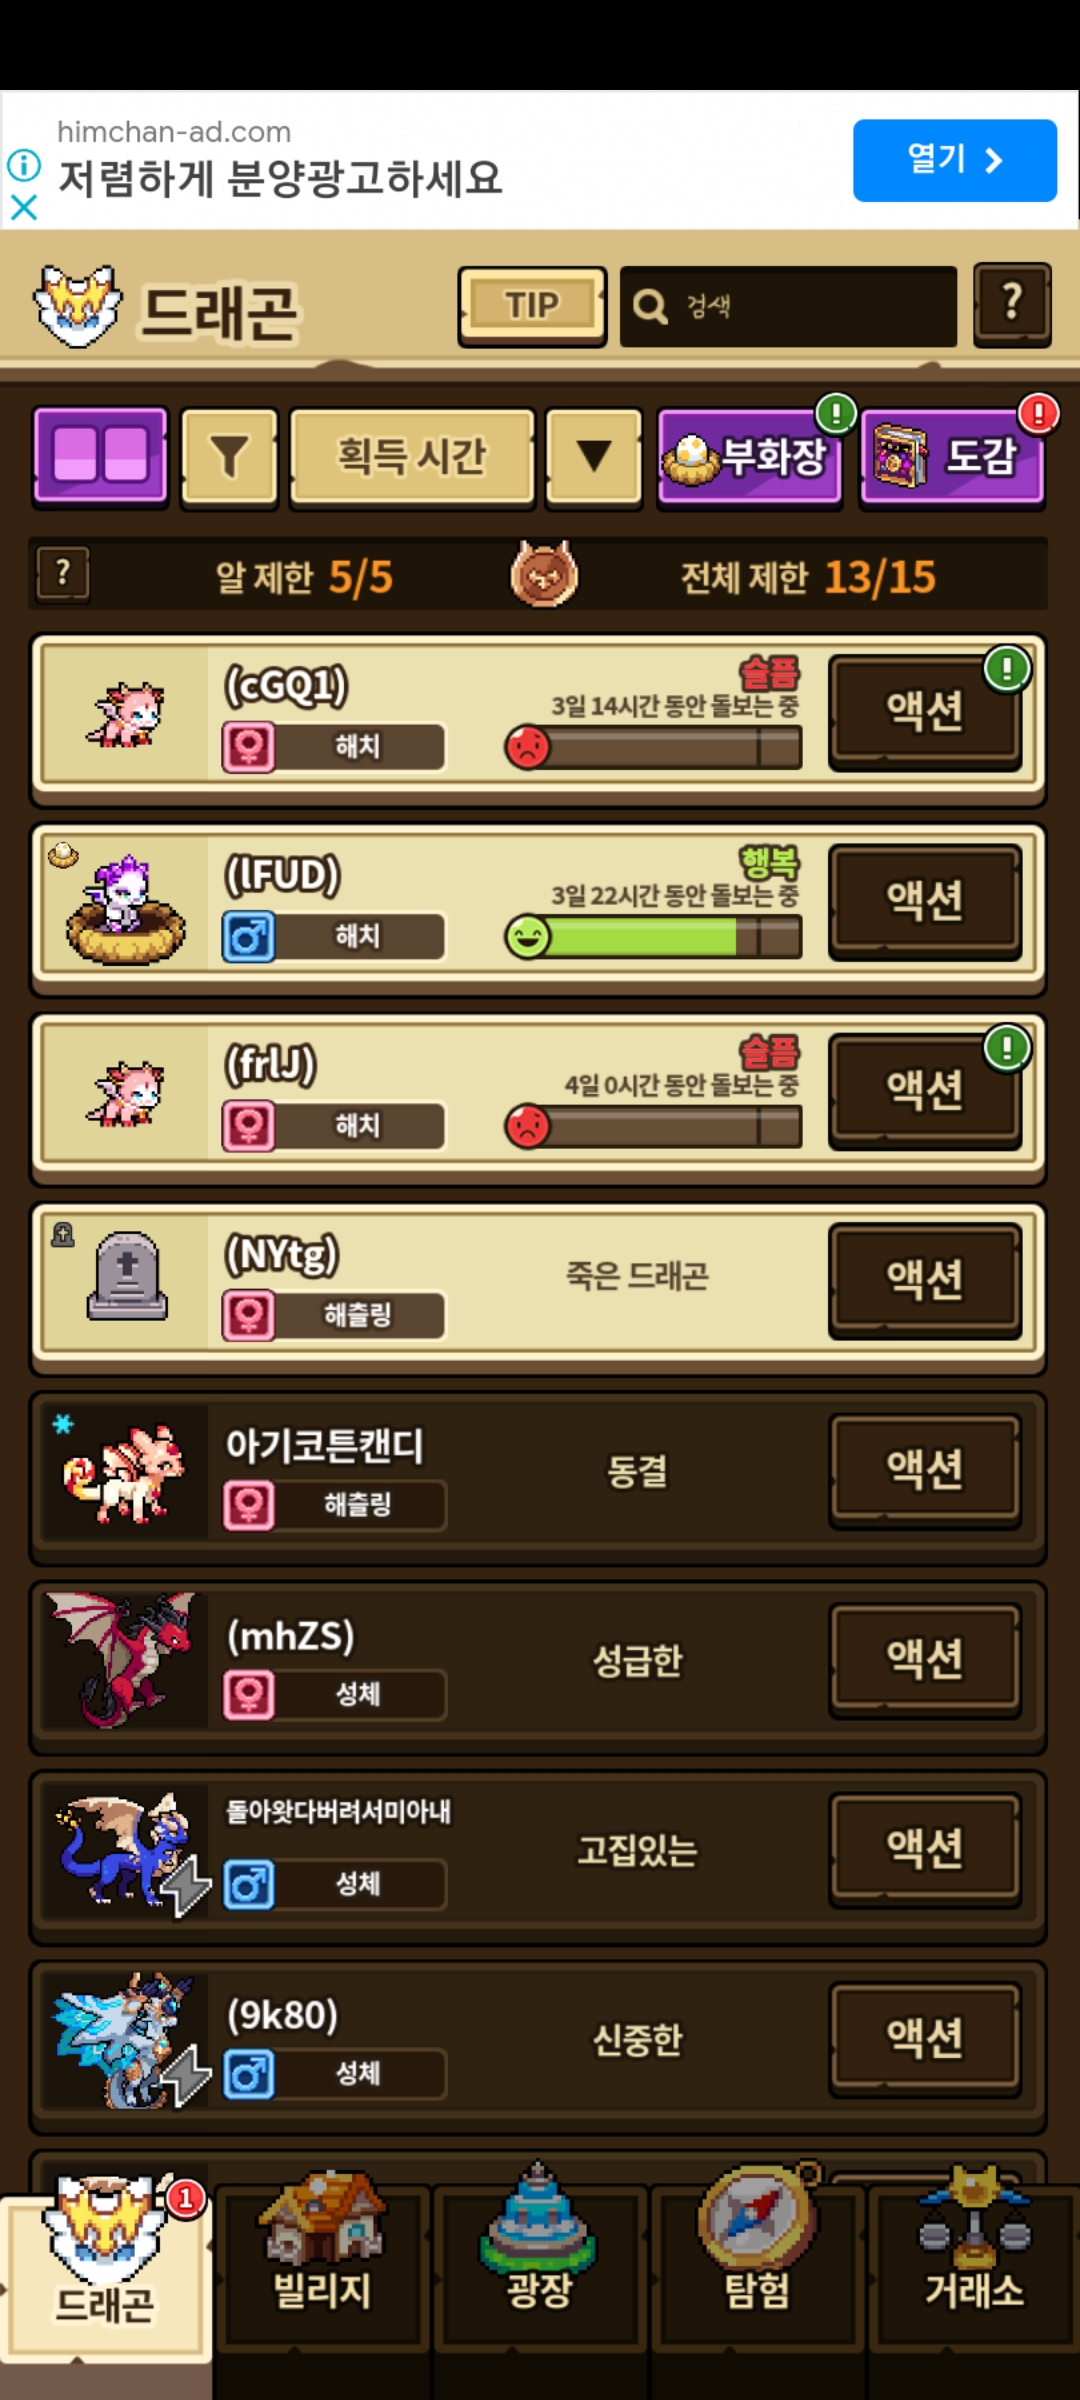
Task: Close the ad banner with X
Action: point(23,207)
